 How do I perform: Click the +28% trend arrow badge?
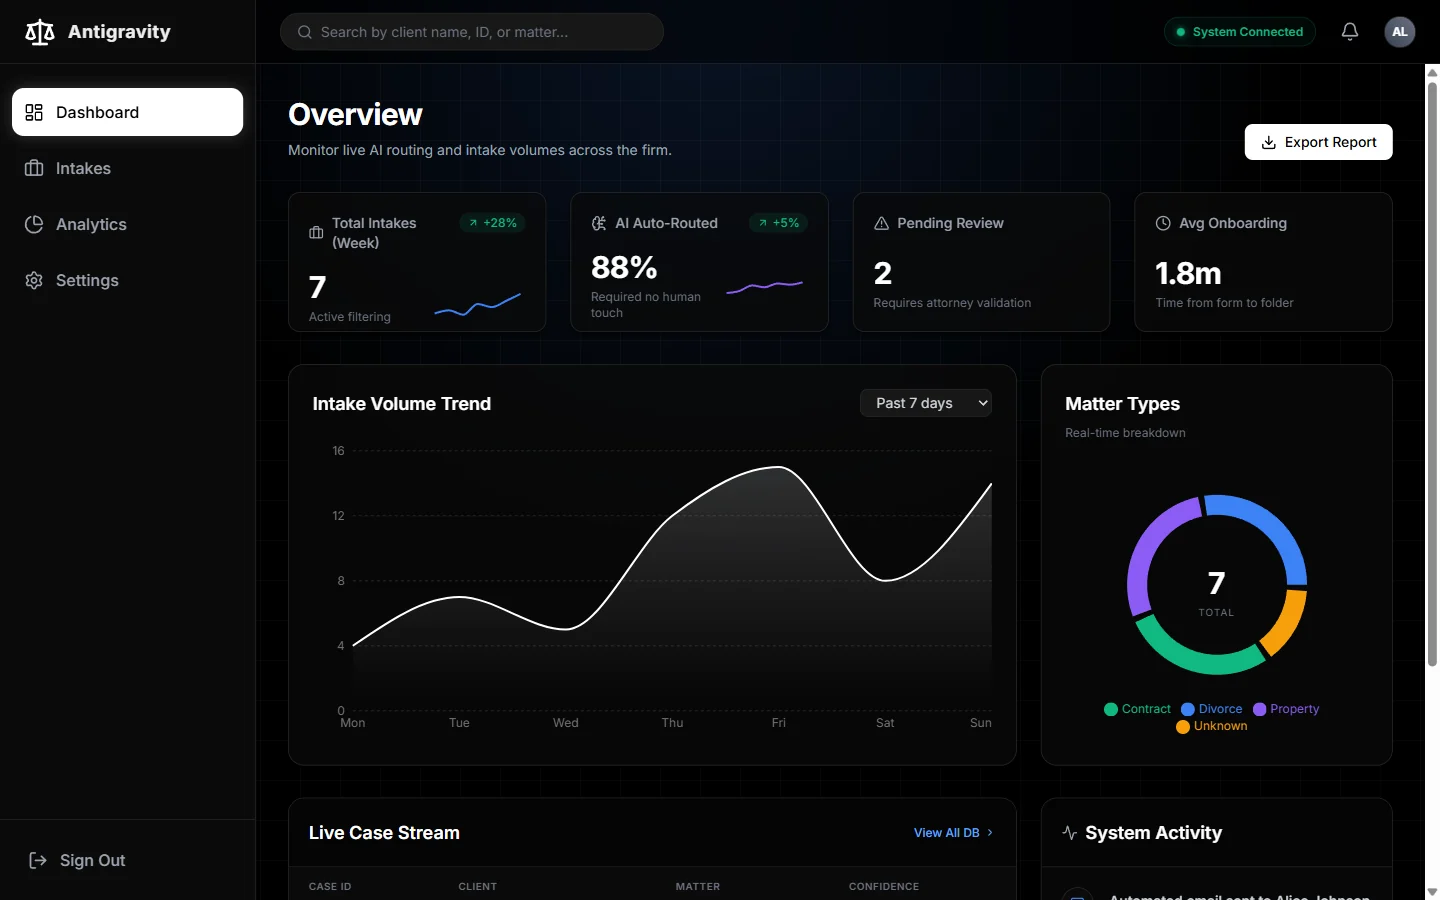(x=493, y=223)
